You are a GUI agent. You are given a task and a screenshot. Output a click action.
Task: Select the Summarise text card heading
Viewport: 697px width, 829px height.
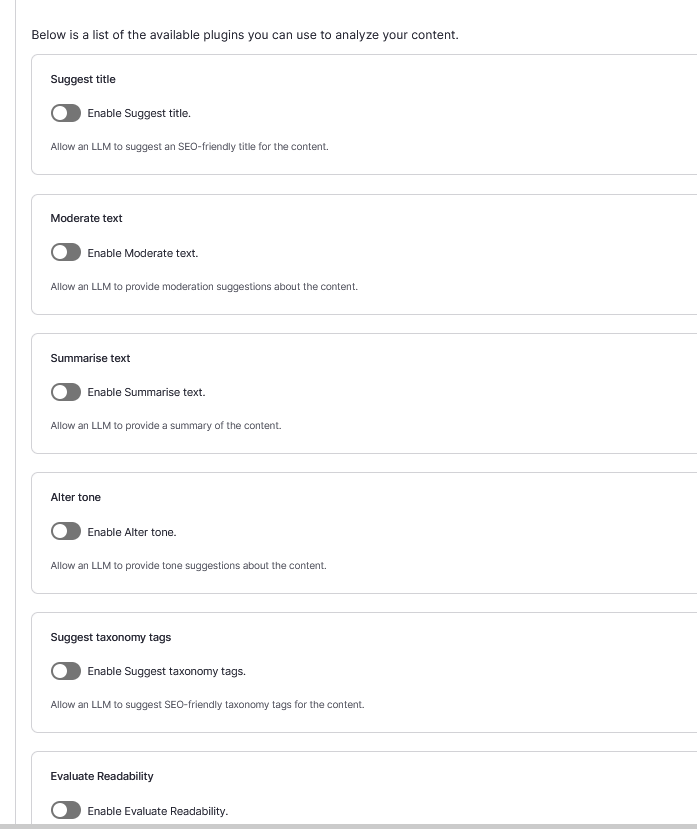click(x=90, y=358)
